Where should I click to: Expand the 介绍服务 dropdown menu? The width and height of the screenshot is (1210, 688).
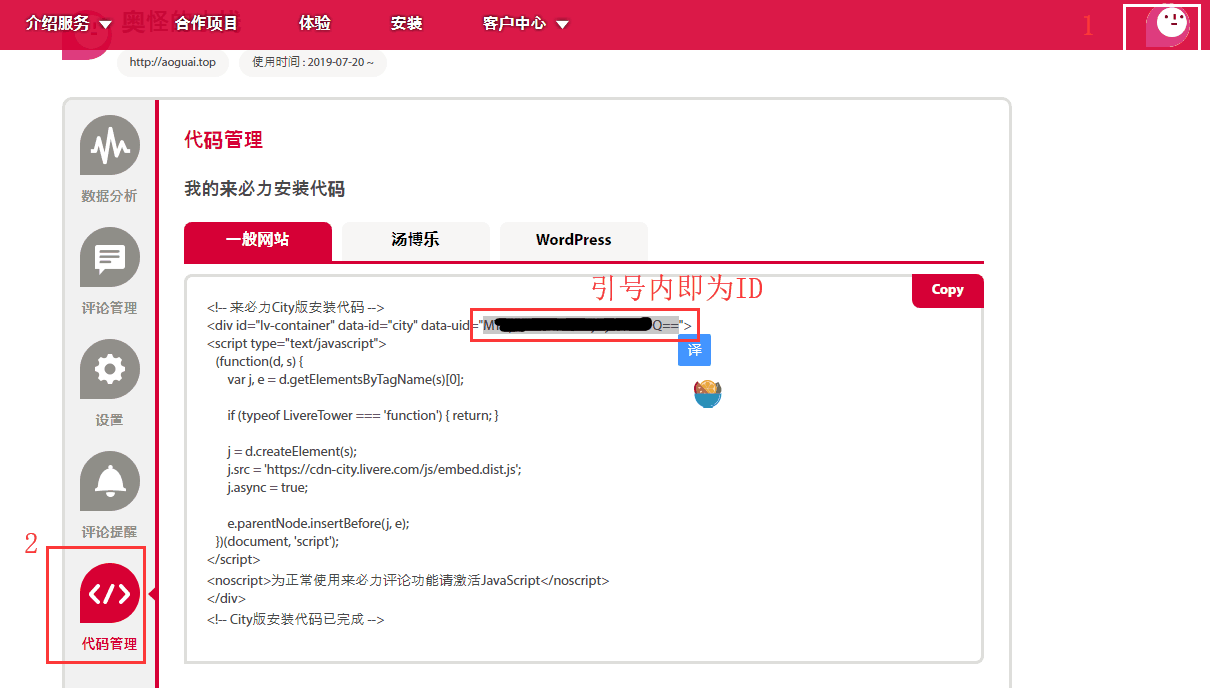[69, 24]
